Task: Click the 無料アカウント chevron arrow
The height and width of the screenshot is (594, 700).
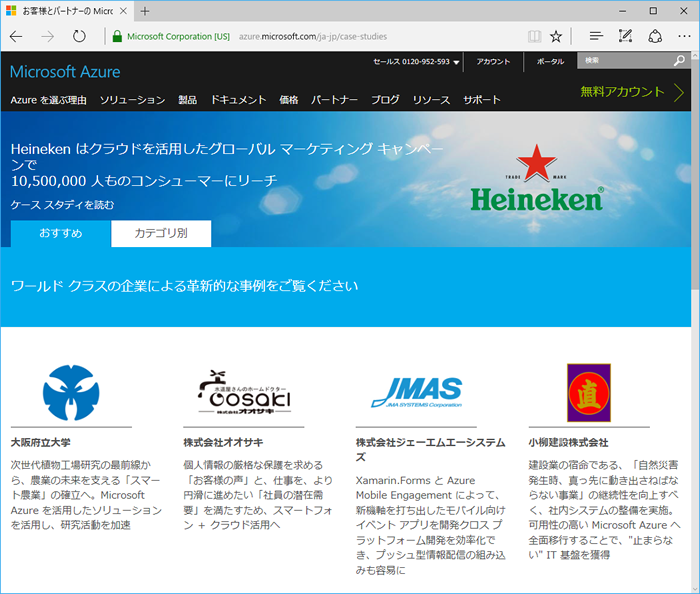Action: click(x=679, y=92)
